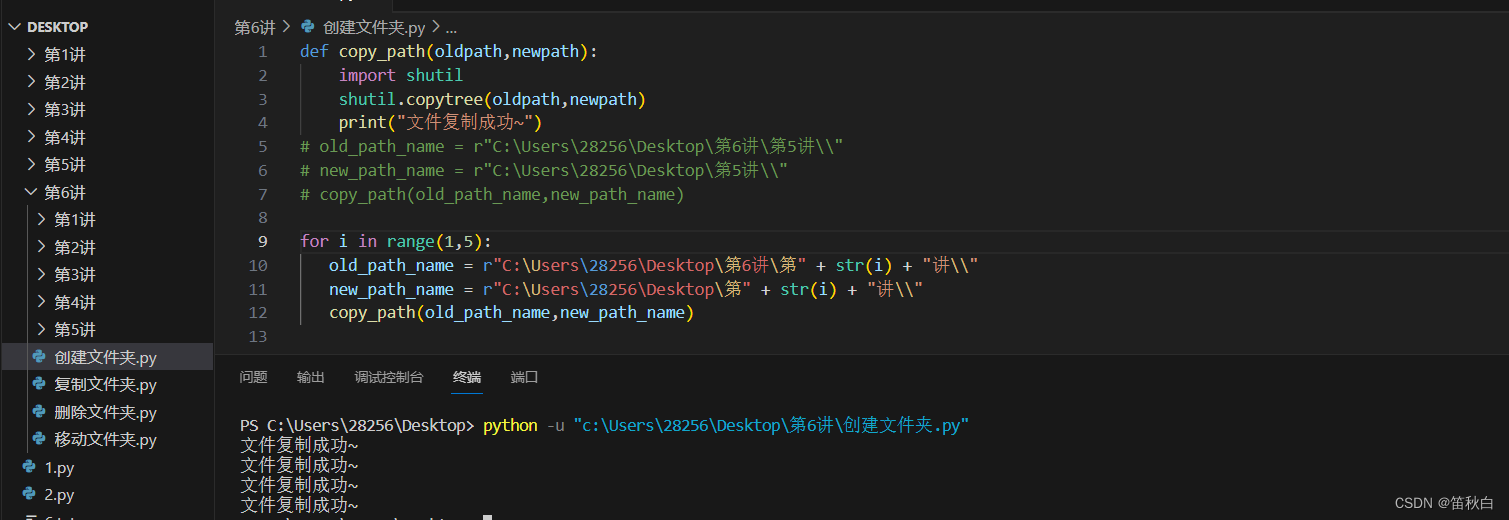Click the 第6讲 breadcrumb segment
This screenshot has width=1509, height=520.
click(x=255, y=28)
